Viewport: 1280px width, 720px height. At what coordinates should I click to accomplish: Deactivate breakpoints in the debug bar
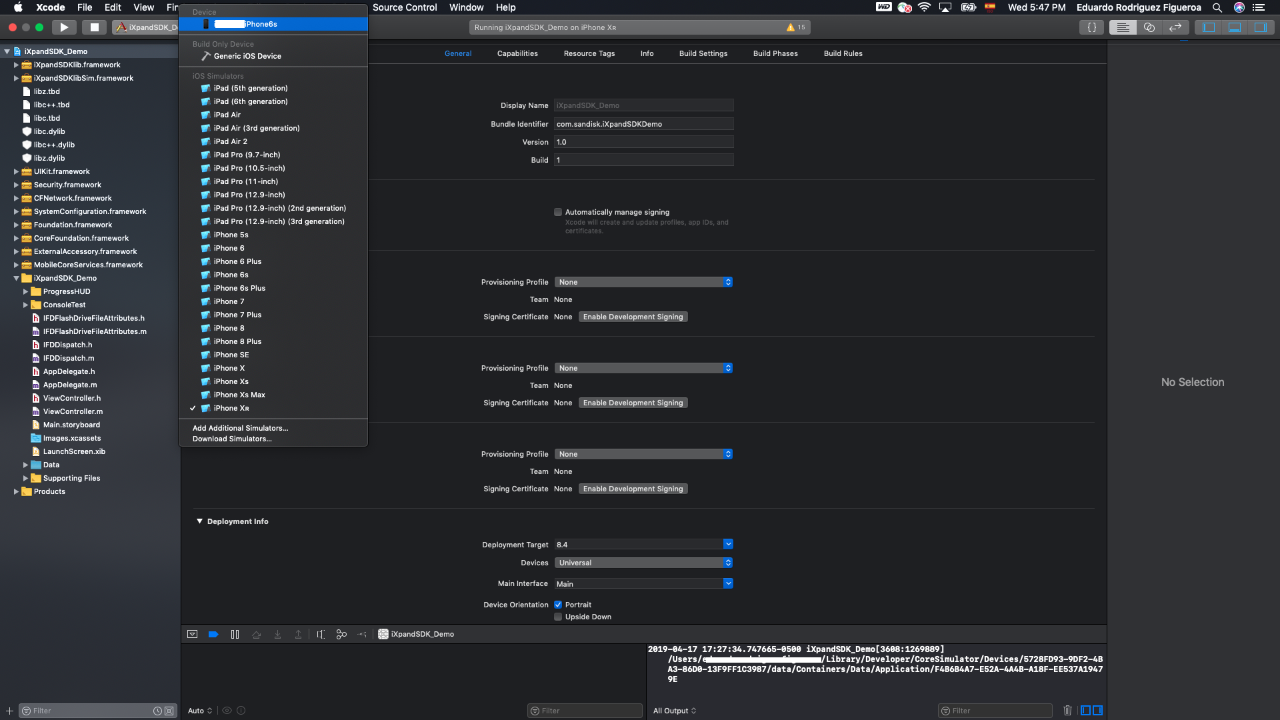(213, 634)
